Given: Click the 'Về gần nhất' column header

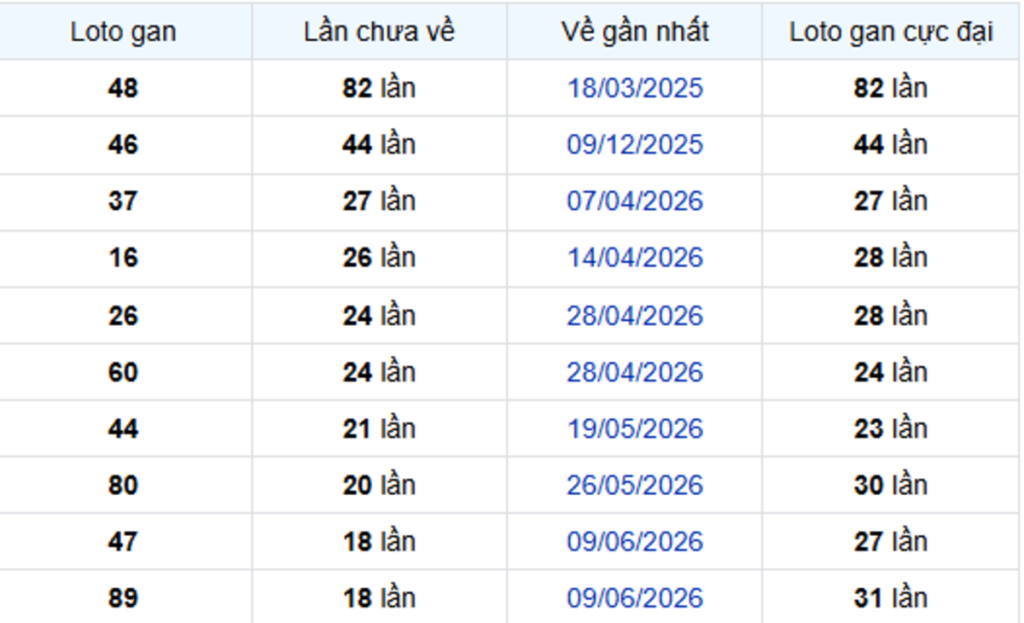Looking at the screenshot, I should click(635, 32).
